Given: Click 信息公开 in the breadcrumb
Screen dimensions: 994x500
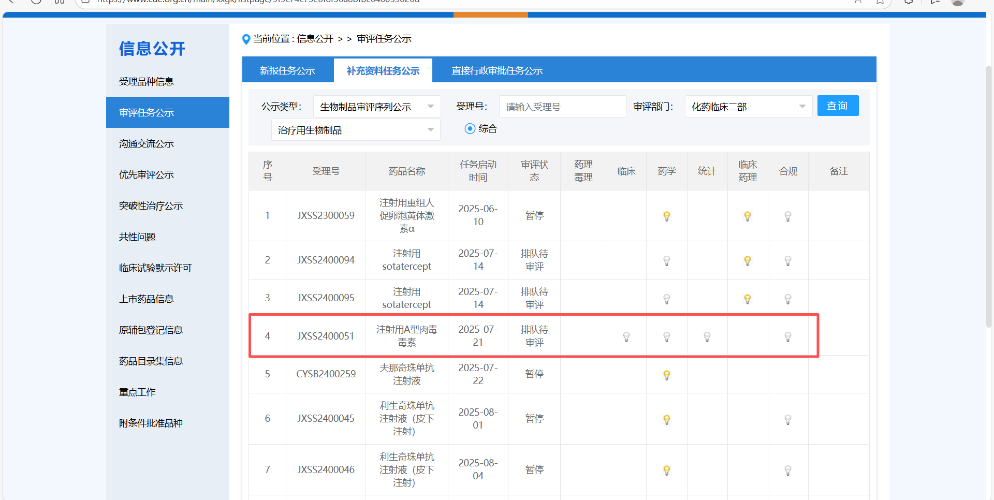Looking at the screenshot, I should pyautogui.click(x=314, y=39).
